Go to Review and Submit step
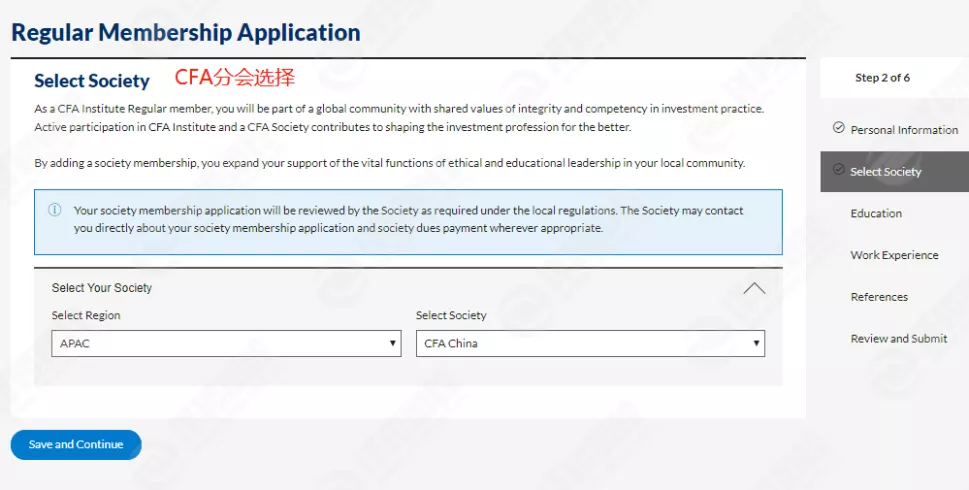The image size is (969, 490). pos(898,339)
